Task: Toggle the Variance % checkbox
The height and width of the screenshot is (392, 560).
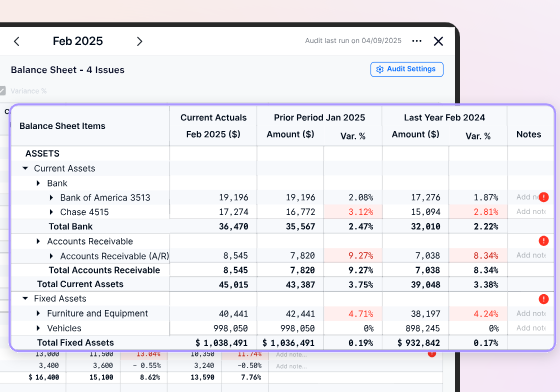Action: pyautogui.click(x=2, y=91)
